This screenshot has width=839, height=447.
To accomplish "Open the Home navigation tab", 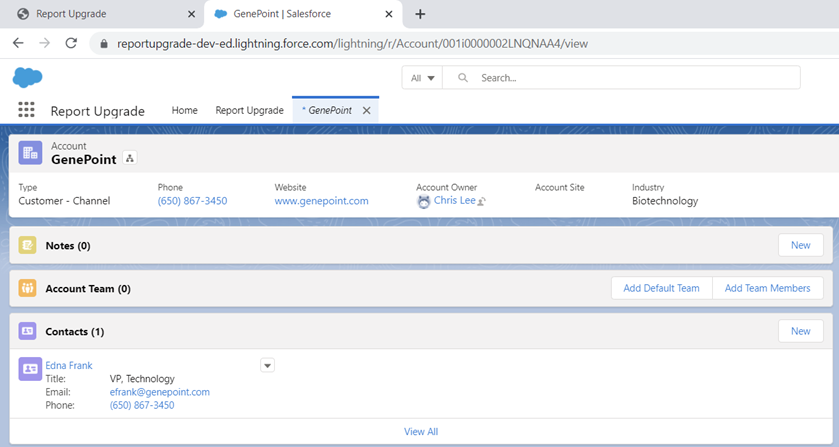I will pos(185,110).
